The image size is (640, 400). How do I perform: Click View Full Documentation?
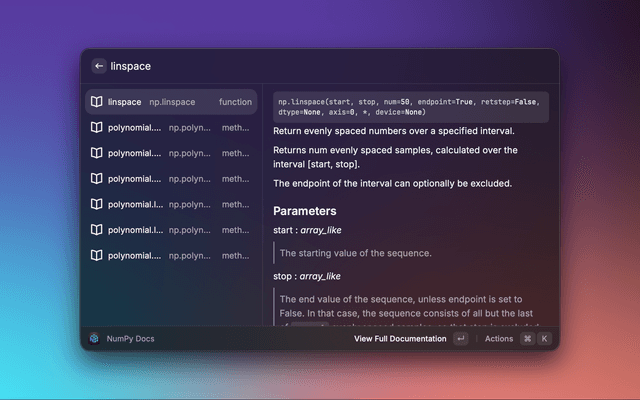(x=400, y=339)
